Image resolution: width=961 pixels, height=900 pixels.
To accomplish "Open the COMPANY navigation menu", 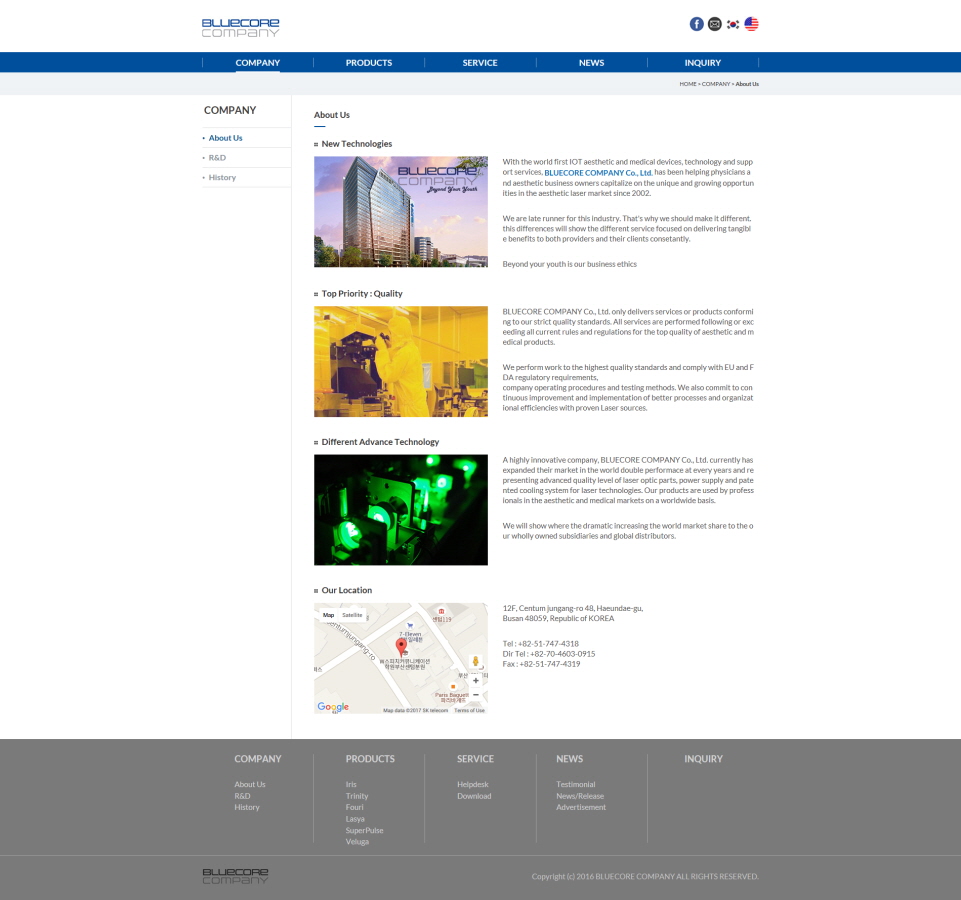I will pos(257,63).
